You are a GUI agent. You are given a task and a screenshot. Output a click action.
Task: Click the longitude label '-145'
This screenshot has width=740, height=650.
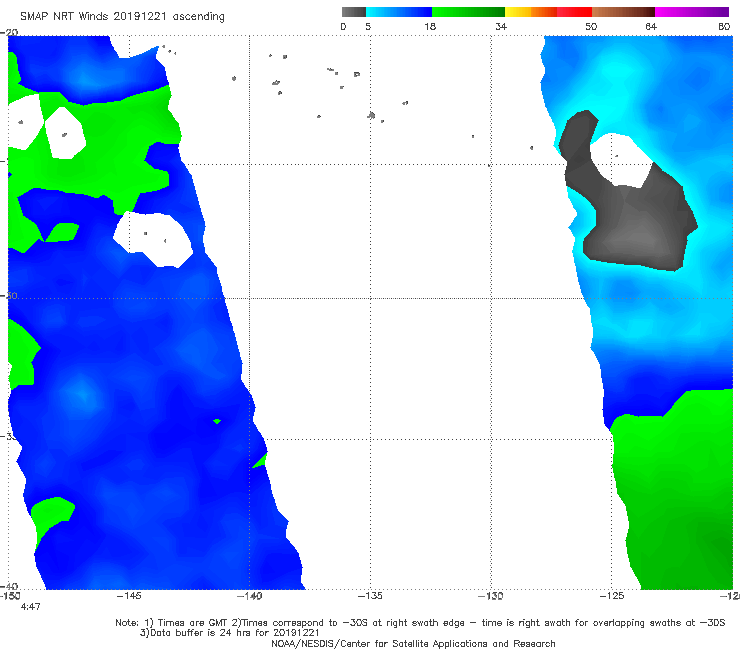click(x=129, y=596)
